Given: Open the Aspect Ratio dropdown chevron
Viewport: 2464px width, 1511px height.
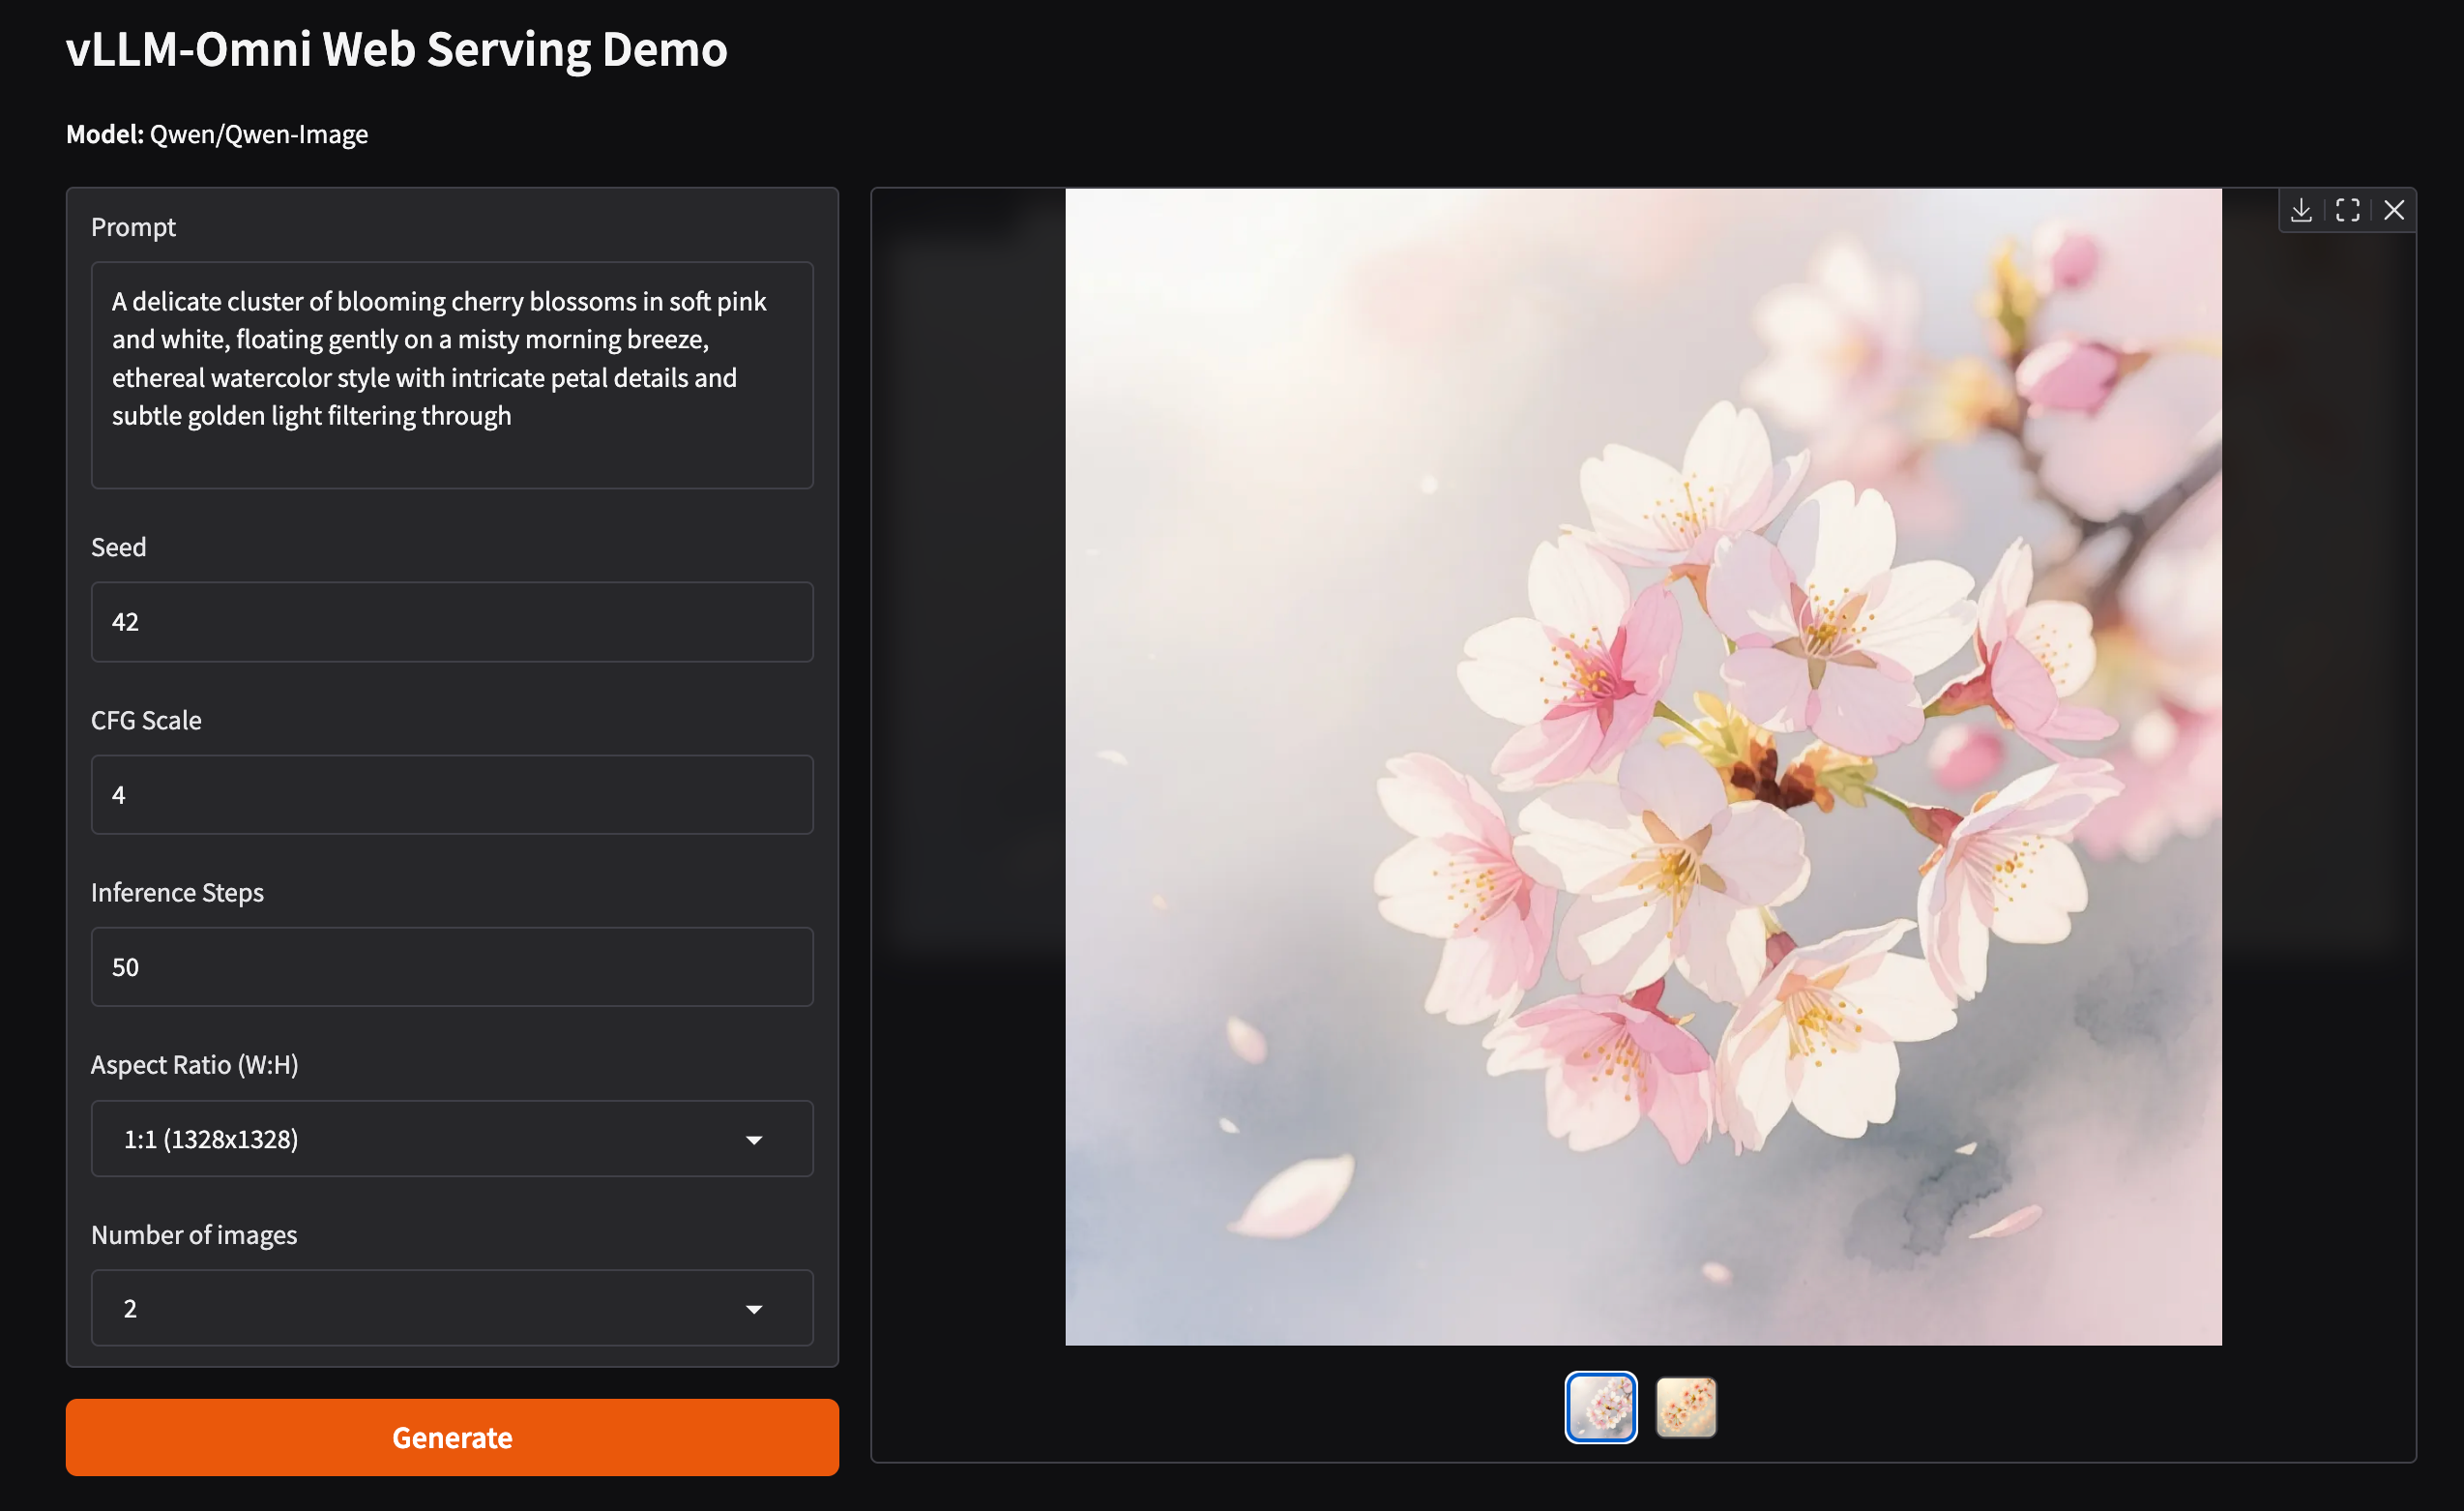Looking at the screenshot, I should click(x=755, y=1138).
